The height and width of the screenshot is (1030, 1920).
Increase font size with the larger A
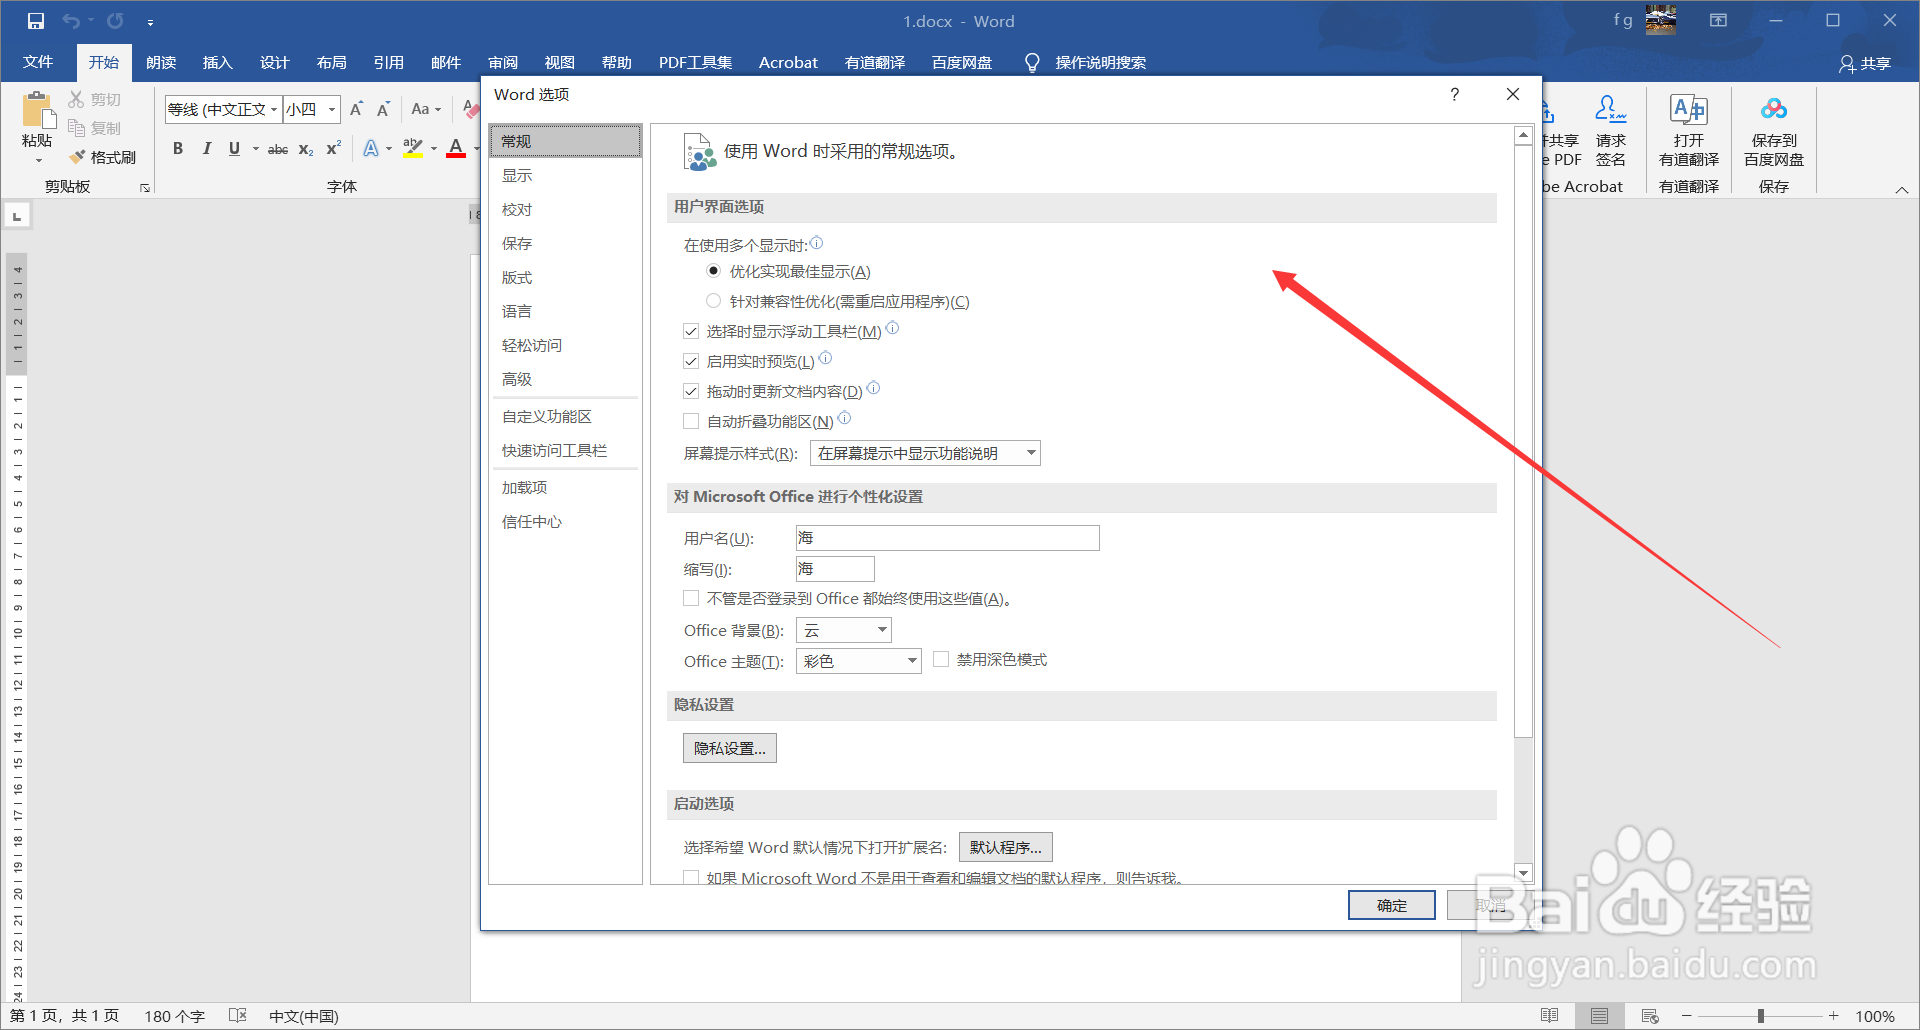(x=356, y=109)
